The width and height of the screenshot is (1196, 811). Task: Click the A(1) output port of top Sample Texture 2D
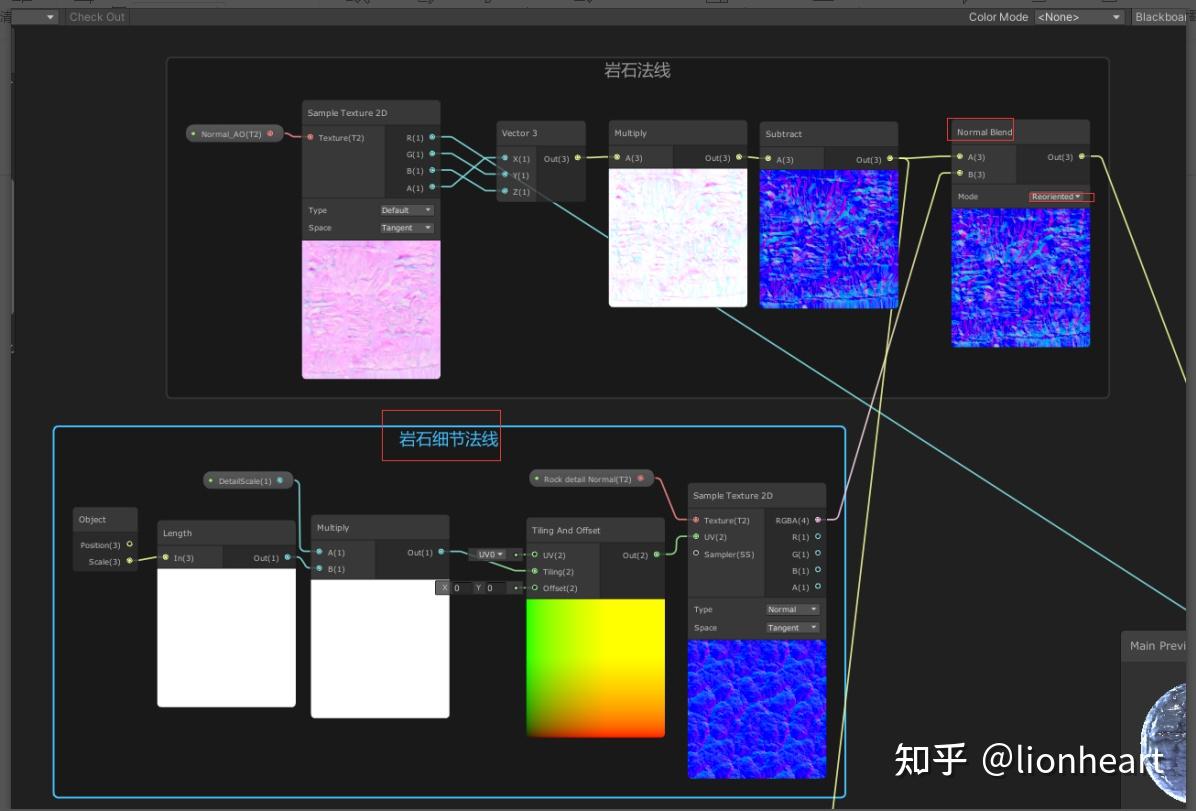click(x=432, y=187)
